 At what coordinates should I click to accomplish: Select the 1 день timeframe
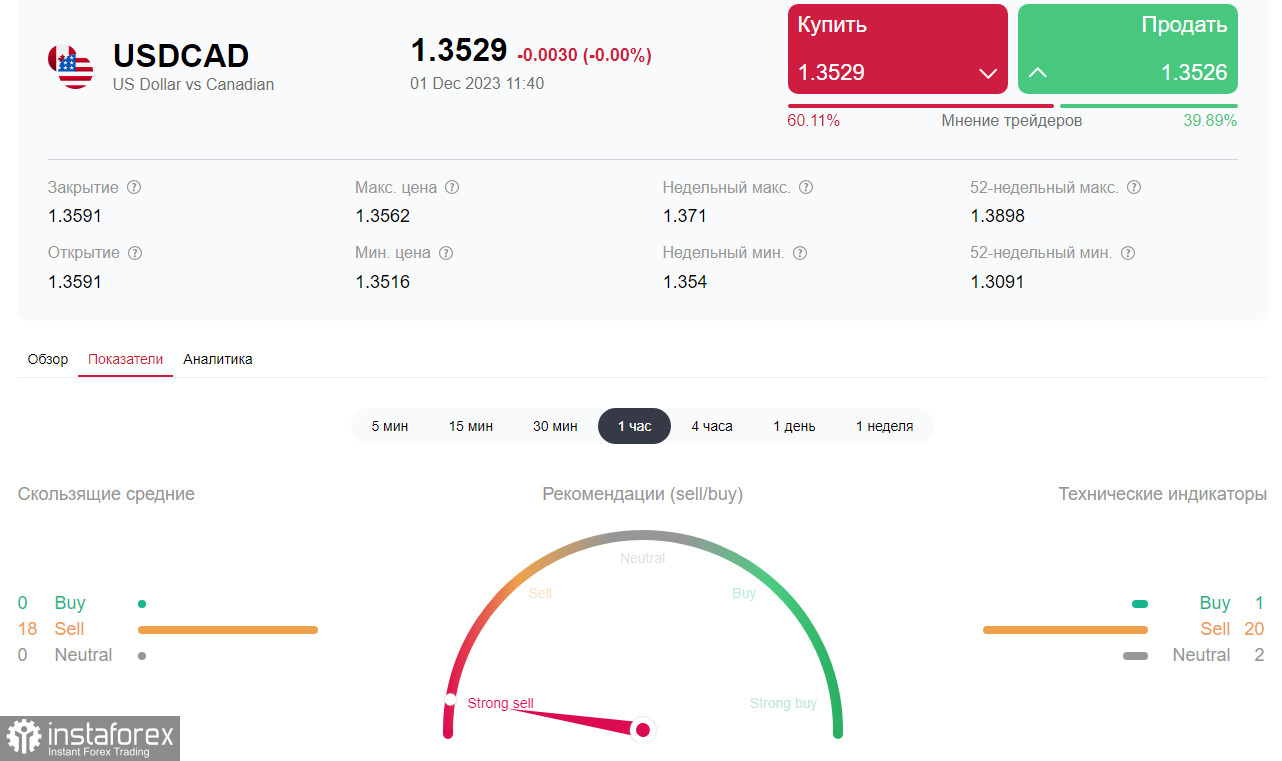click(x=794, y=426)
